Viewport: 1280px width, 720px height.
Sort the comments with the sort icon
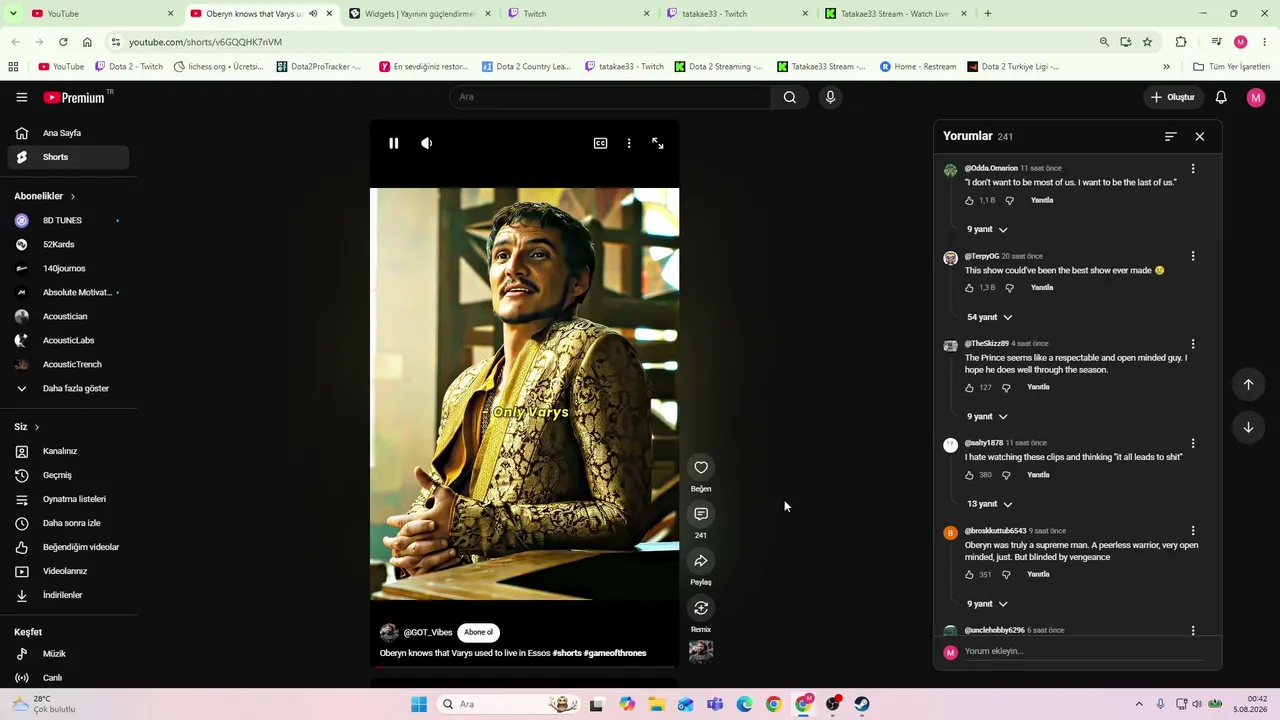pyautogui.click(x=1171, y=136)
